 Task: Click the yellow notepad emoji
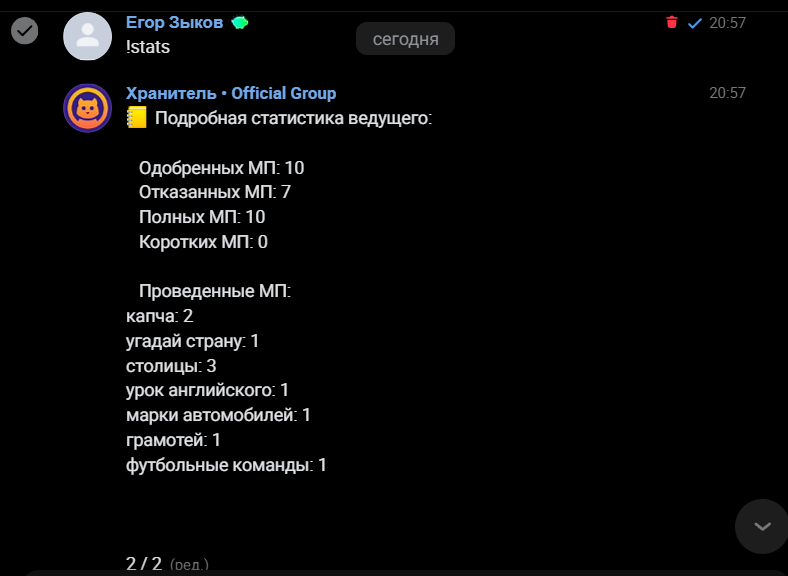pyautogui.click(x=136, y=118)
